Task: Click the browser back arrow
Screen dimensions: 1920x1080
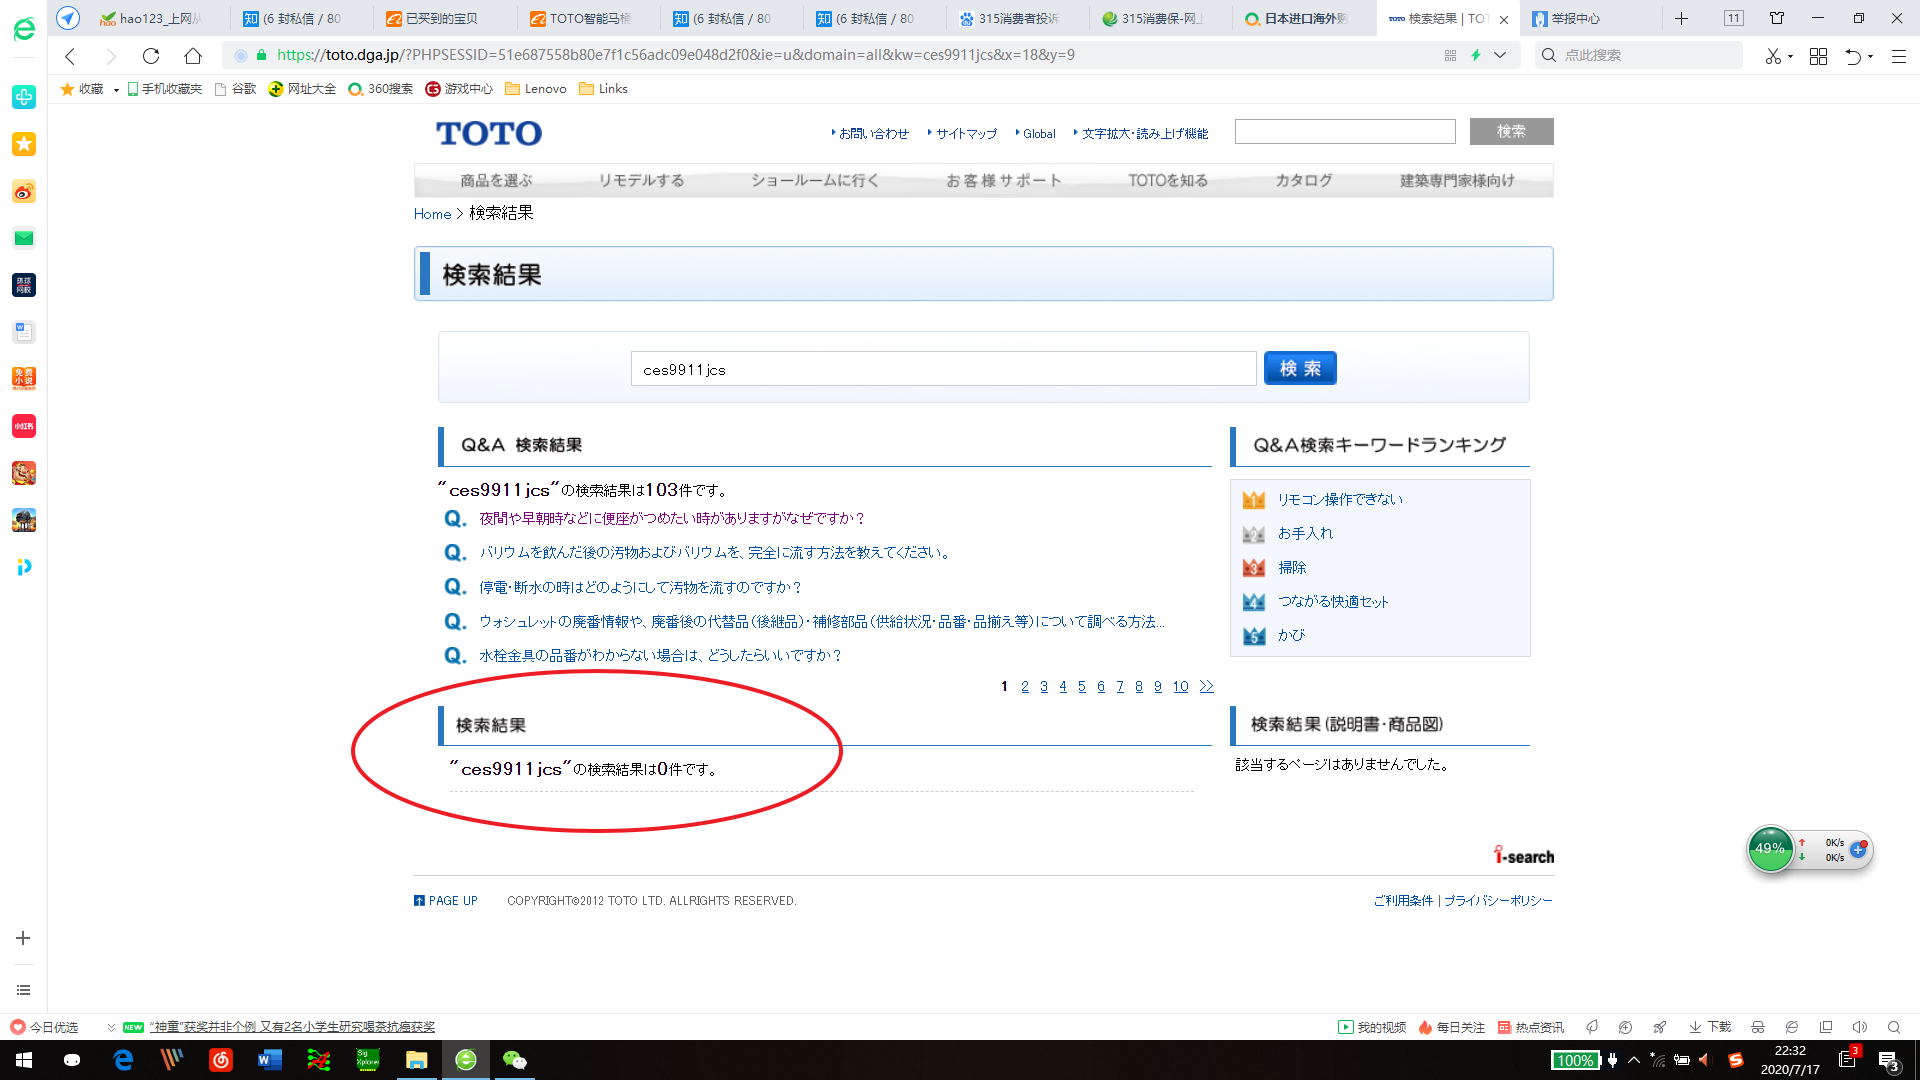Action: [x=70, y=56]
